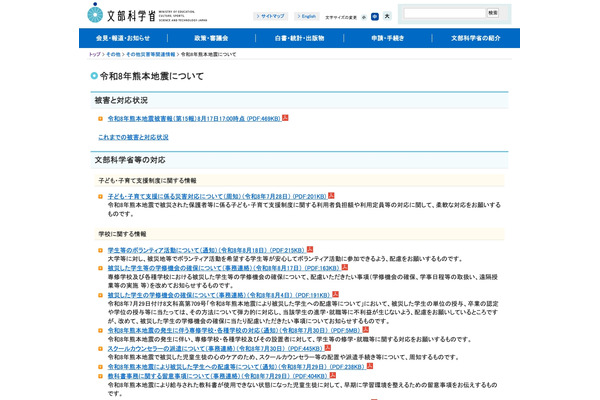
Task: Click 令和8年熊本地震について text in breadcrumb
Action: point(209,54)
